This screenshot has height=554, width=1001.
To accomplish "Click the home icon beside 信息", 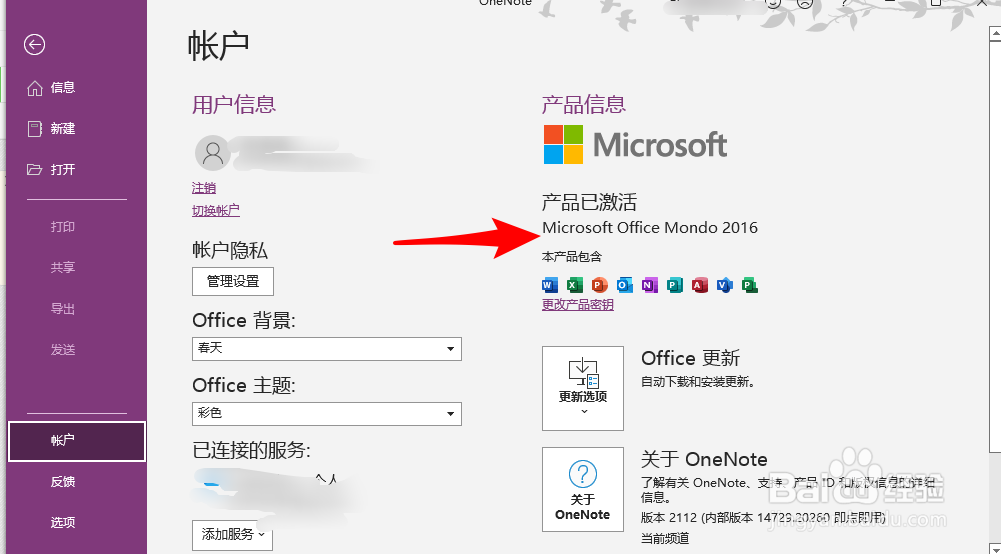I will pos(34,88).
